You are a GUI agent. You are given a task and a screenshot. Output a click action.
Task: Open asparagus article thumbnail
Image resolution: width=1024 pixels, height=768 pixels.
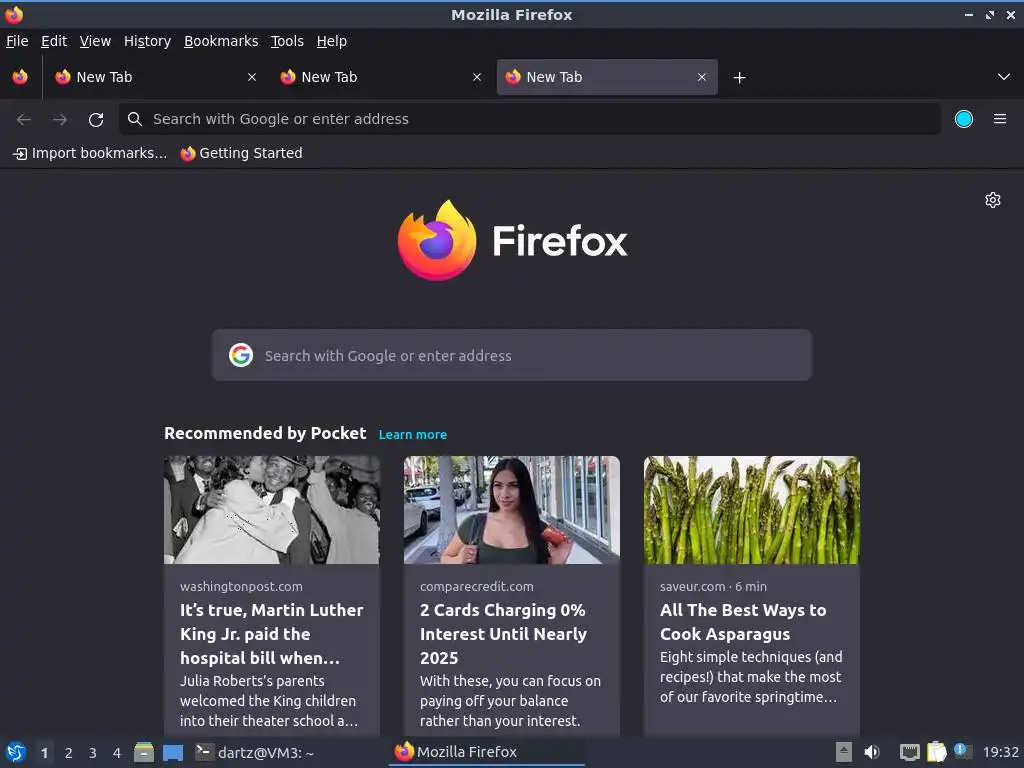pyautogui.click(x=752, y=510)
